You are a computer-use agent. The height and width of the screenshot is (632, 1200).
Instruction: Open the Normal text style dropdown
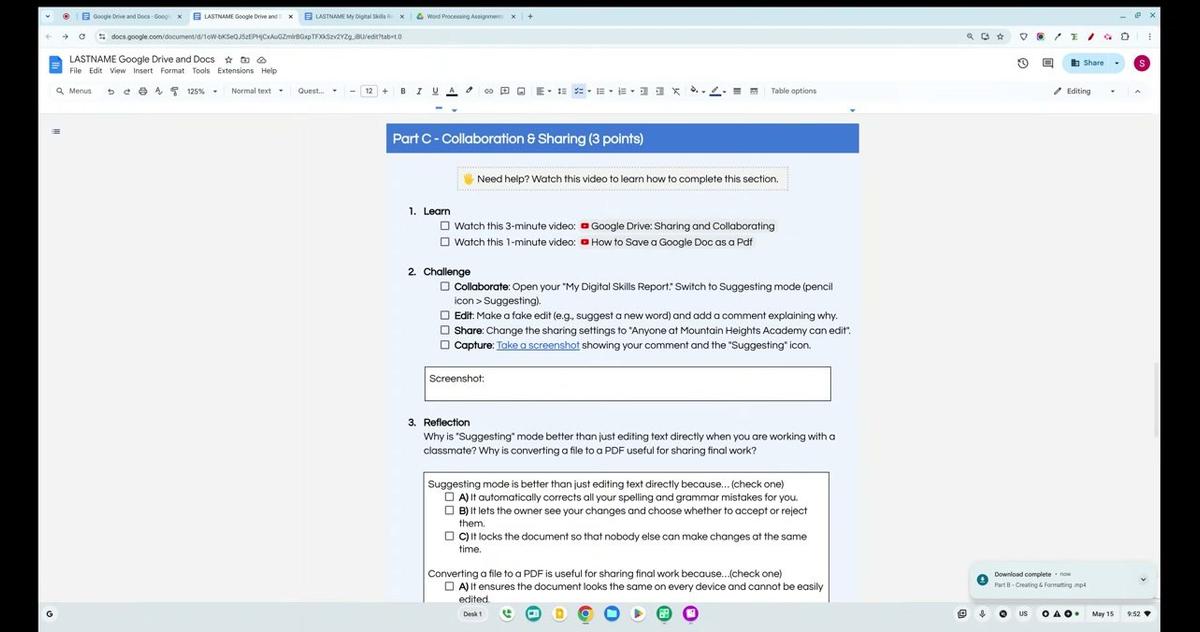click(x=257, y=91)
